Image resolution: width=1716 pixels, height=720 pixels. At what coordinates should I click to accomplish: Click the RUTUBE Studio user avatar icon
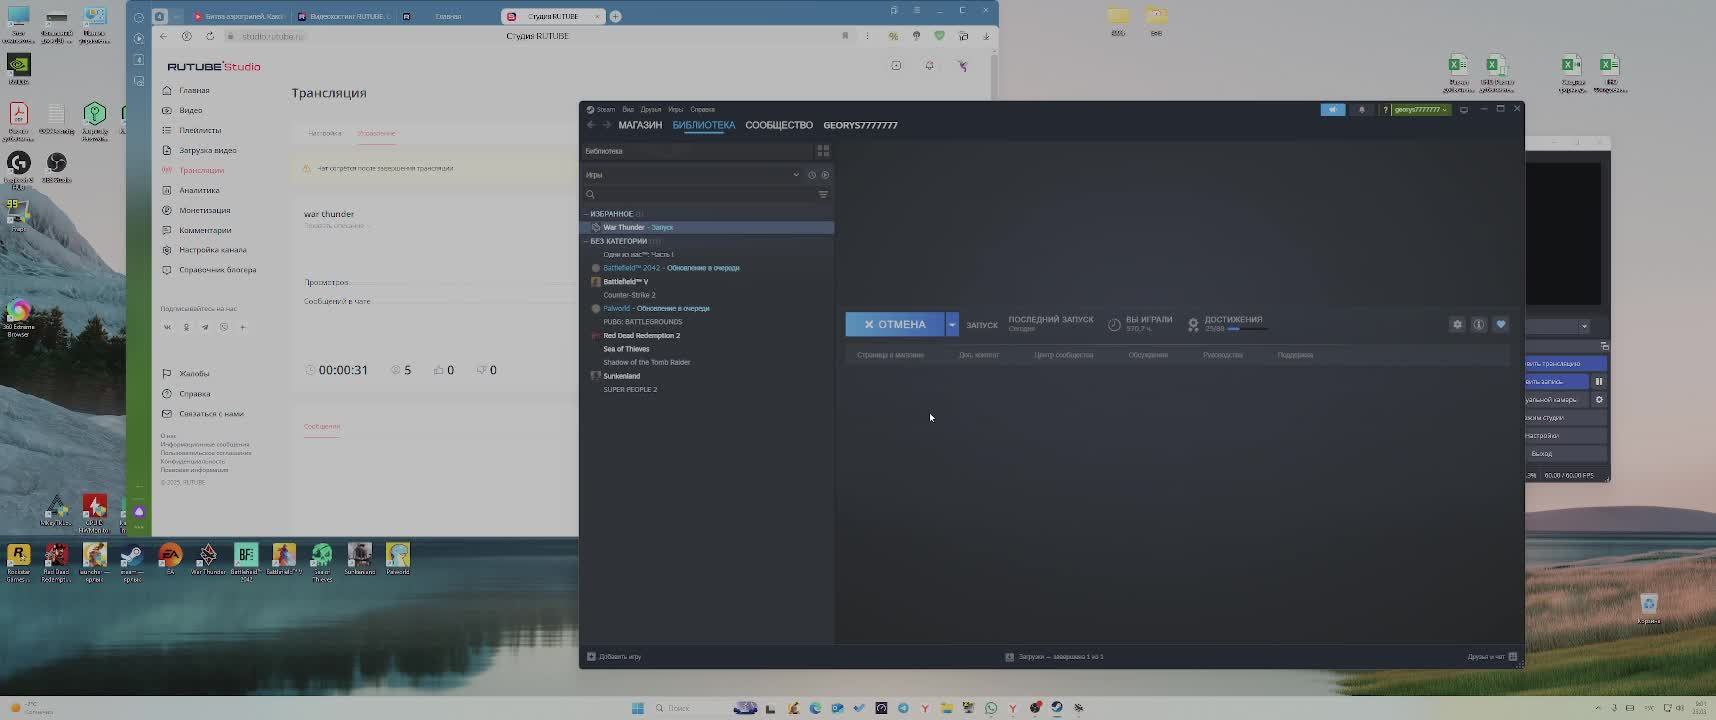962,66
